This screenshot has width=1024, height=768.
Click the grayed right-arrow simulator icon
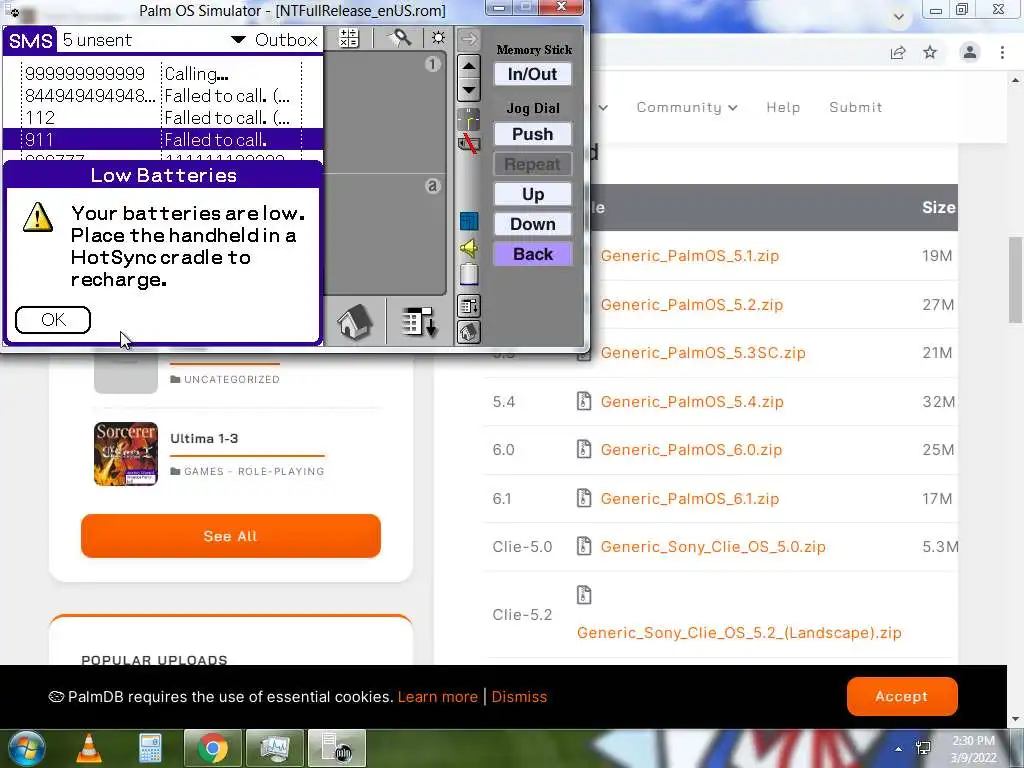coord(468,39)
